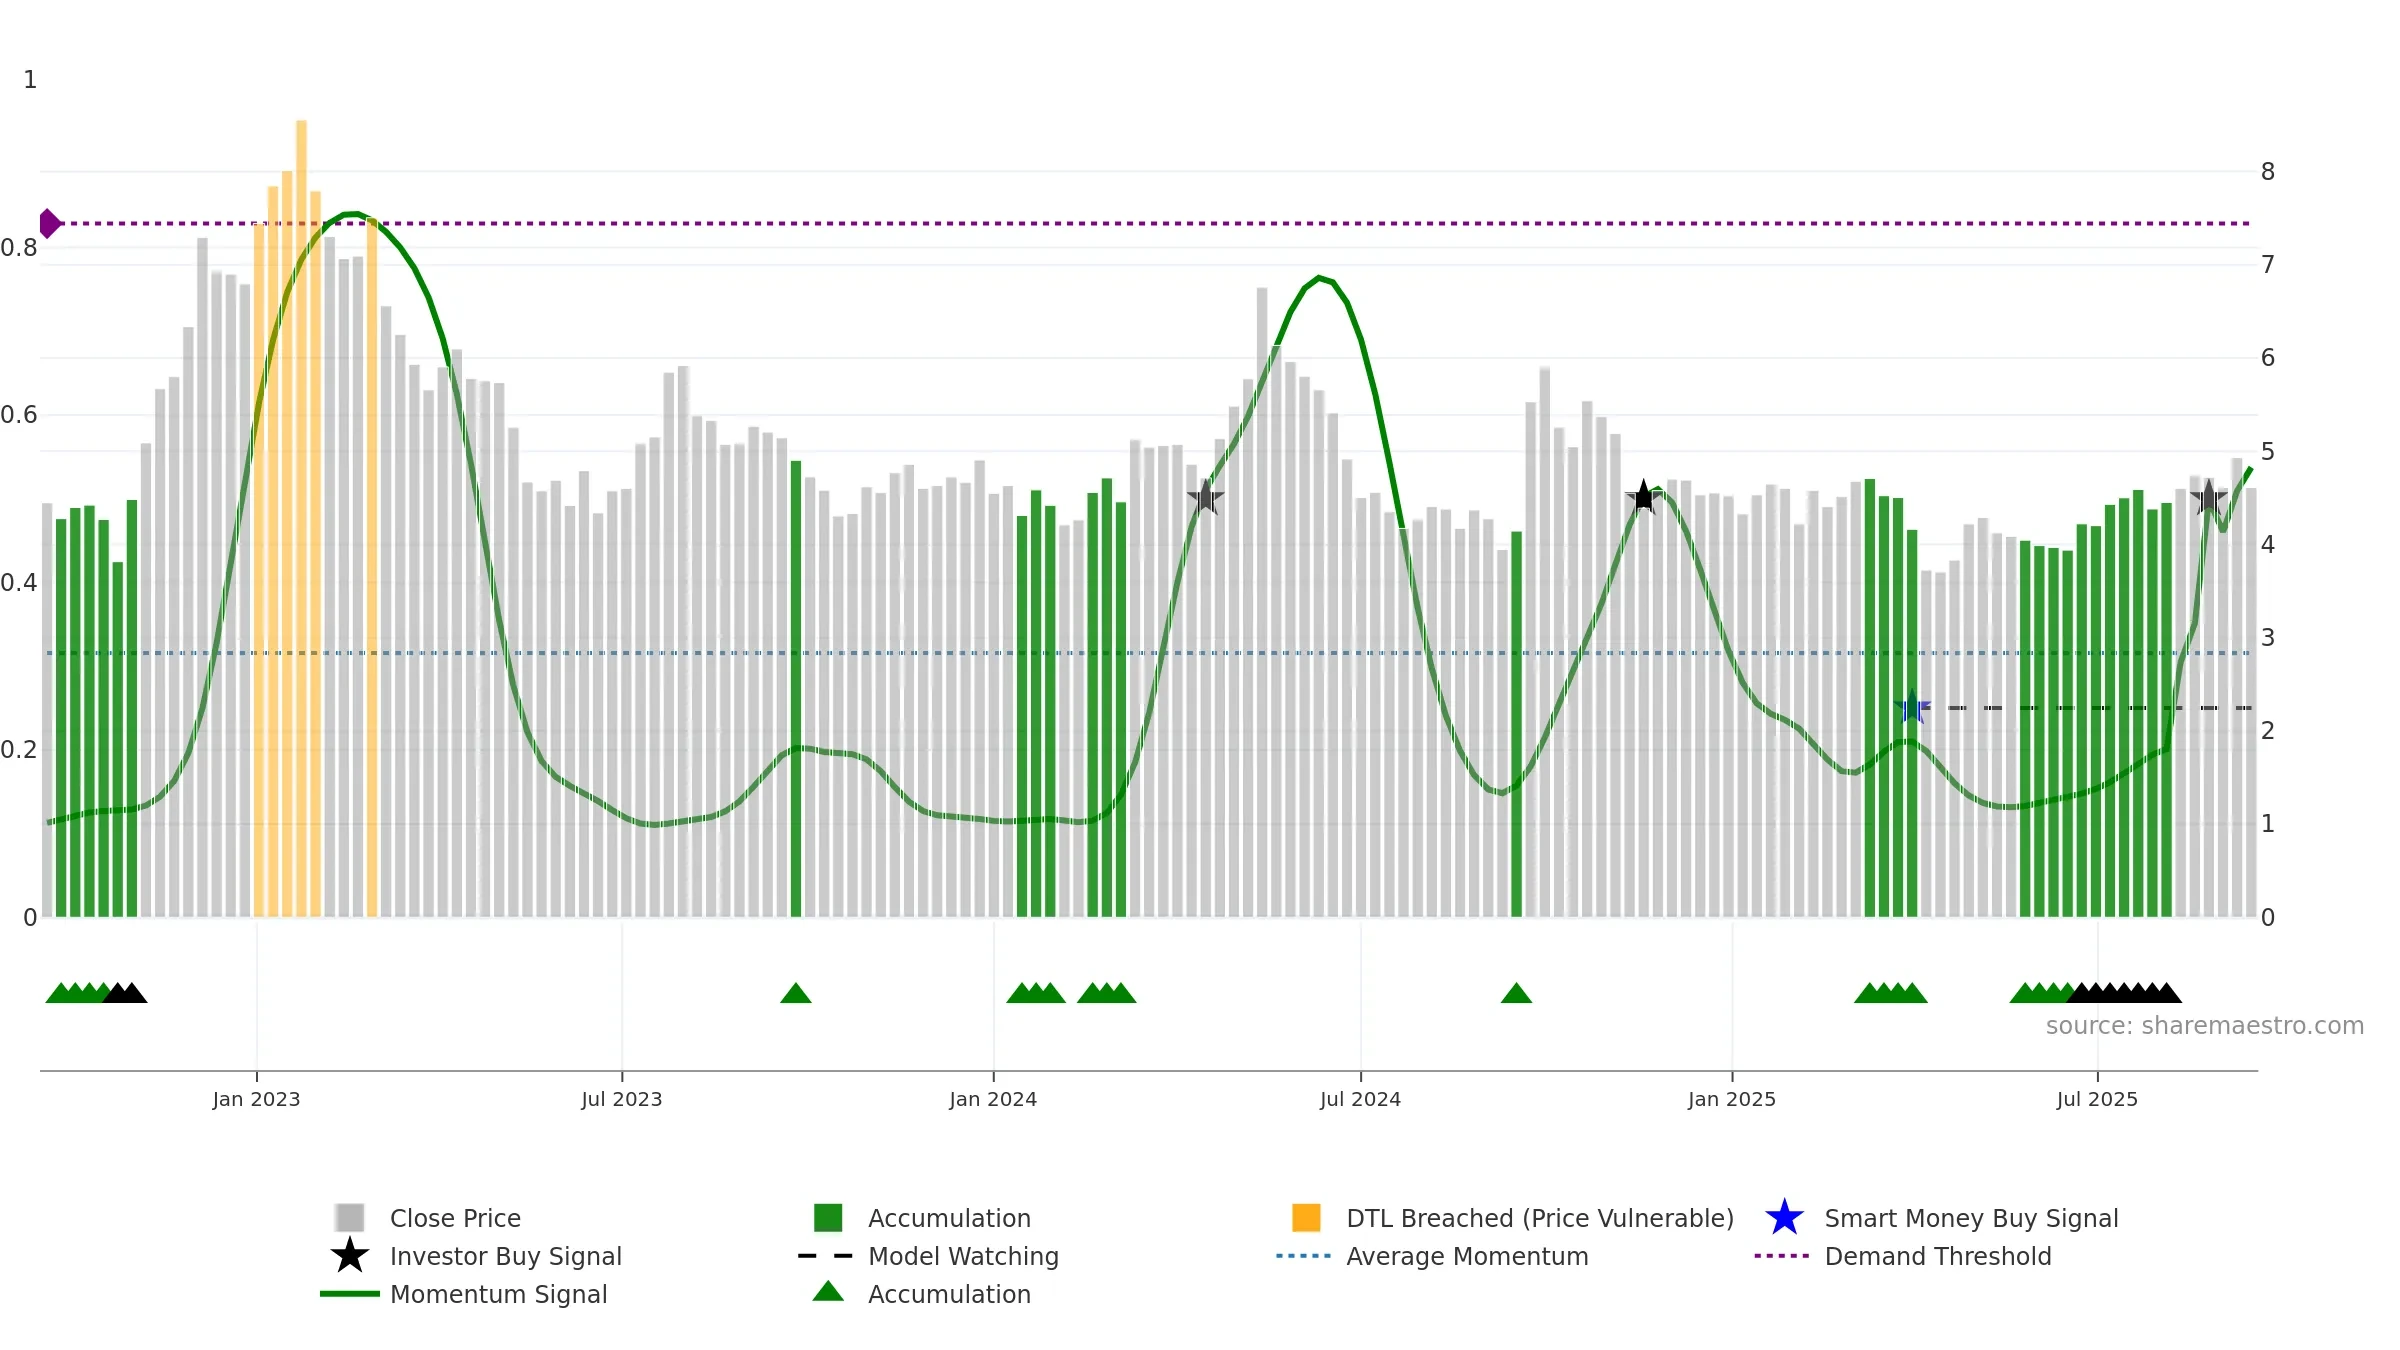Screen dimensions: 2400x1350
Task: Click the green Accumulation square legend swatch
Action: 828,1217
